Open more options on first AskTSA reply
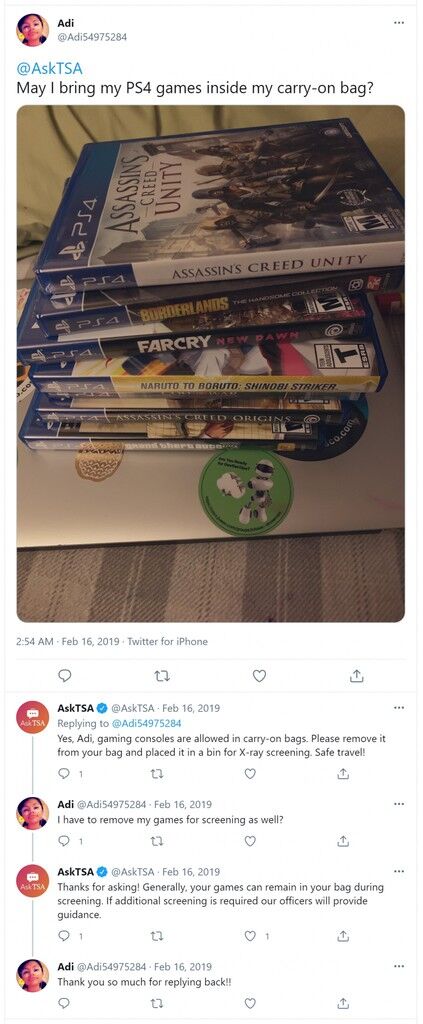 click(x=399, y=707)
